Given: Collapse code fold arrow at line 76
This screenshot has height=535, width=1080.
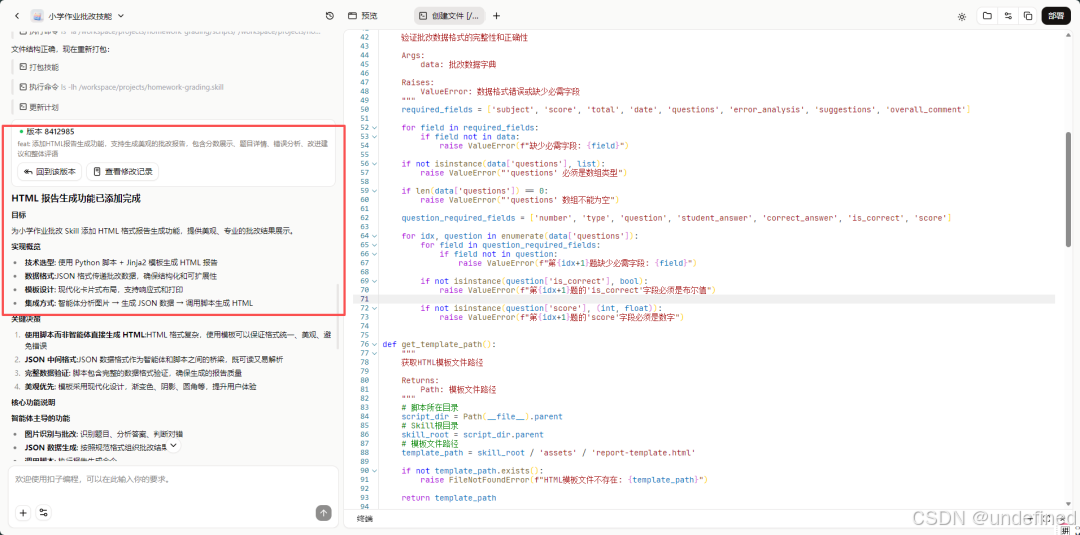Looking at the screenshot, I should tap(375, 344).
